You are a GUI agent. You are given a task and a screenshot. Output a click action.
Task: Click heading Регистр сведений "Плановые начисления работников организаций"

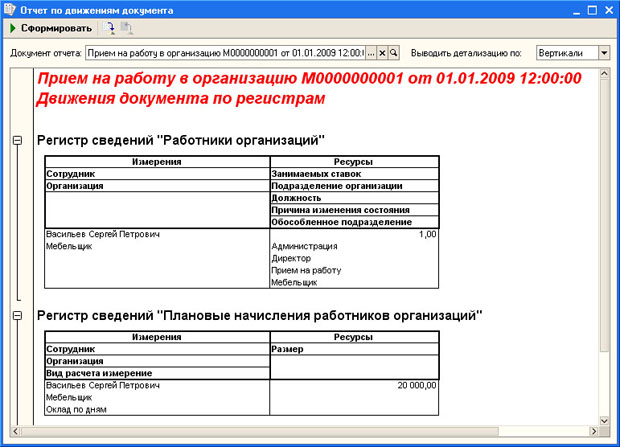tap(259, 316)
